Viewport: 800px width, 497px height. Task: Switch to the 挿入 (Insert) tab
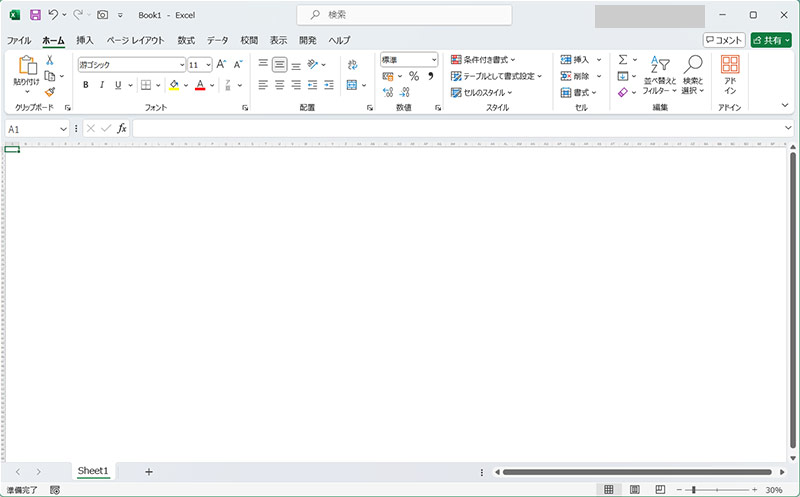pyautogui.click(x=85, y=40)
